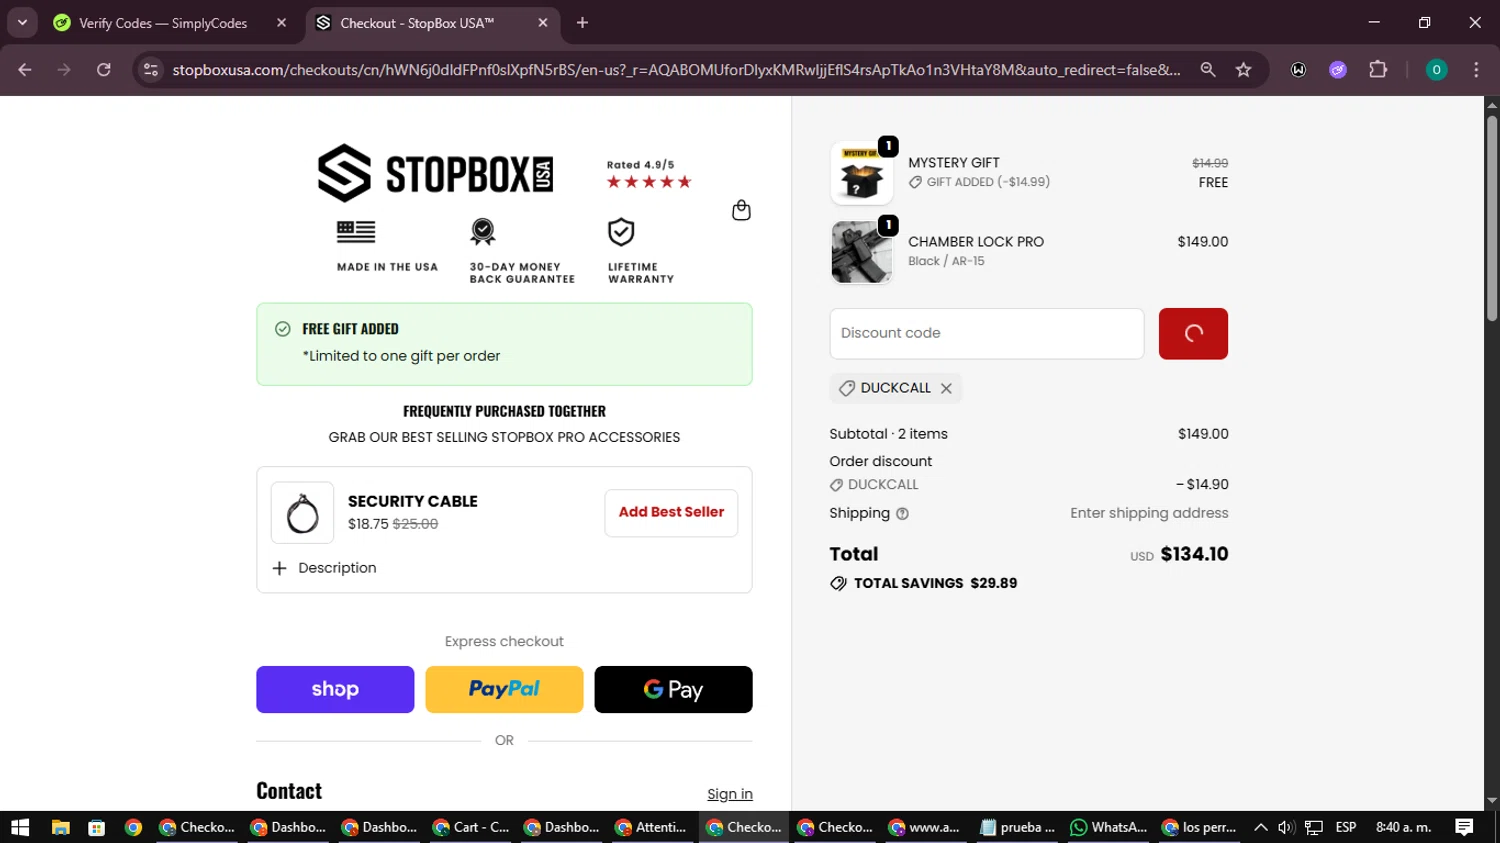Open the Chrome profile avatar
Image resolution: width=1500 pixels, height=843 pixels.
tap(1436, 70)
